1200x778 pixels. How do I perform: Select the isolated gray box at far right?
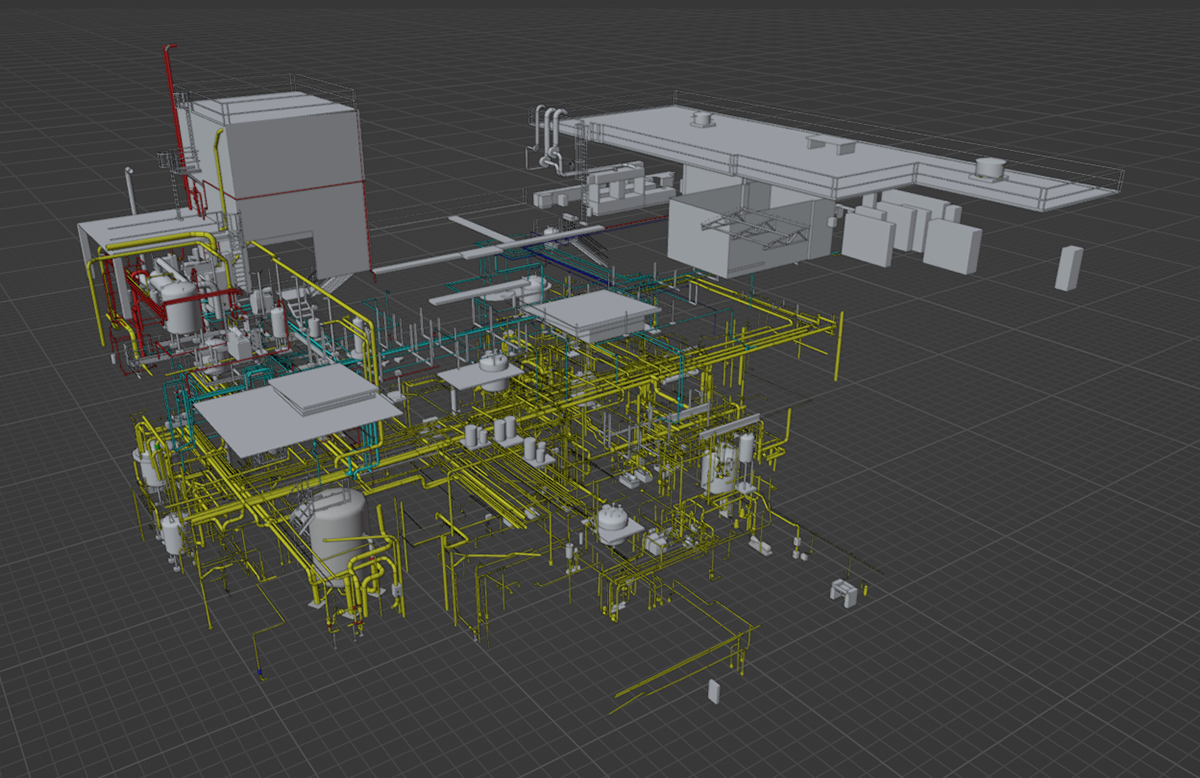[1069, 268]
